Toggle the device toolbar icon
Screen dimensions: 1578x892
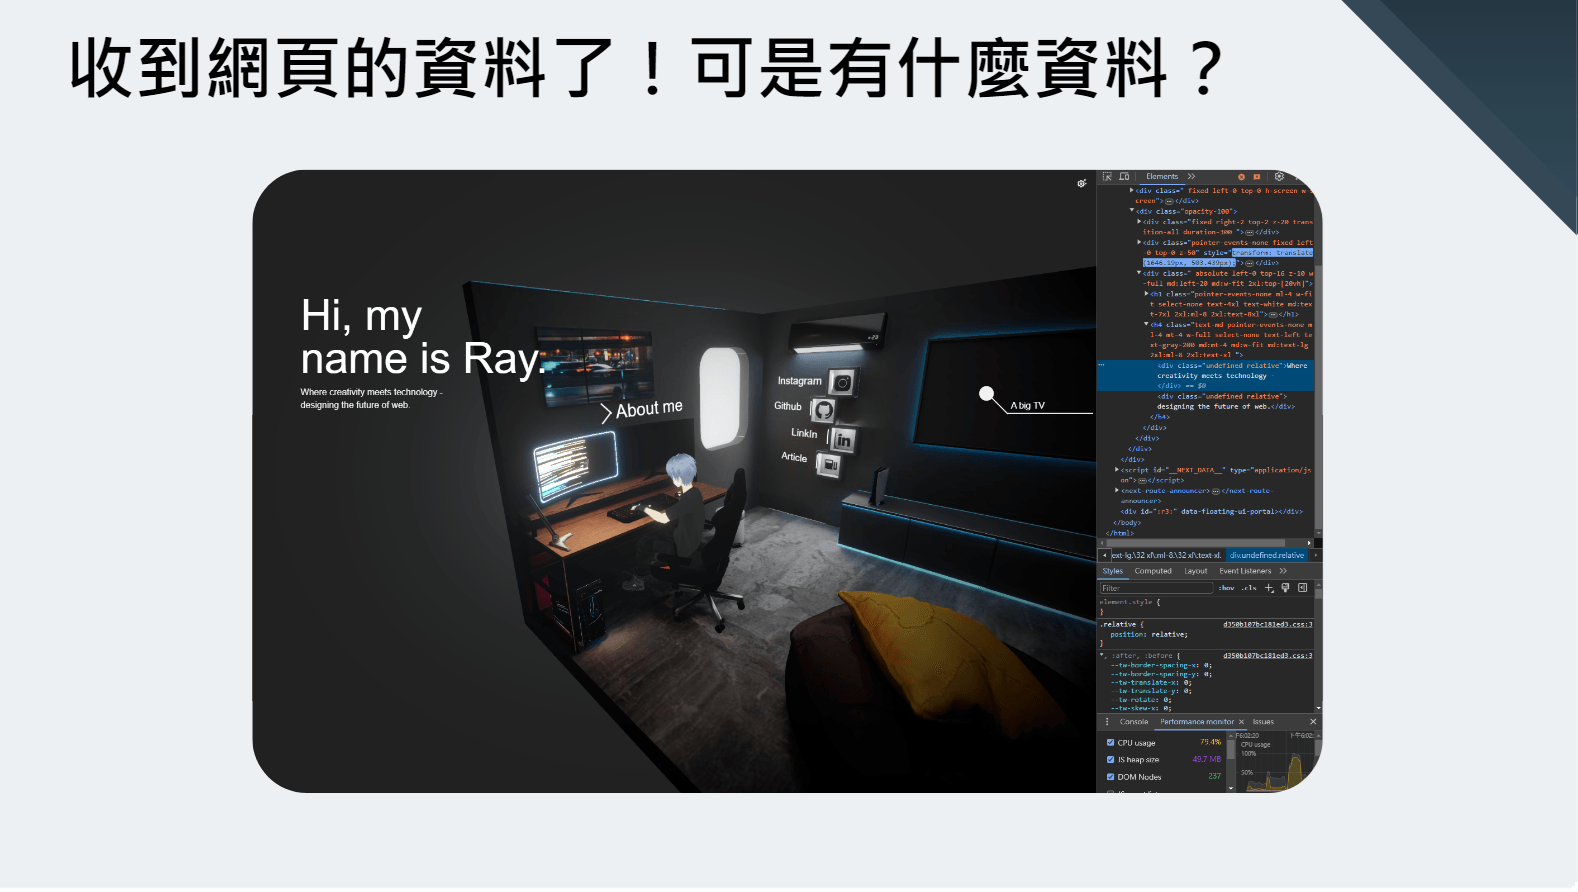1124,177
